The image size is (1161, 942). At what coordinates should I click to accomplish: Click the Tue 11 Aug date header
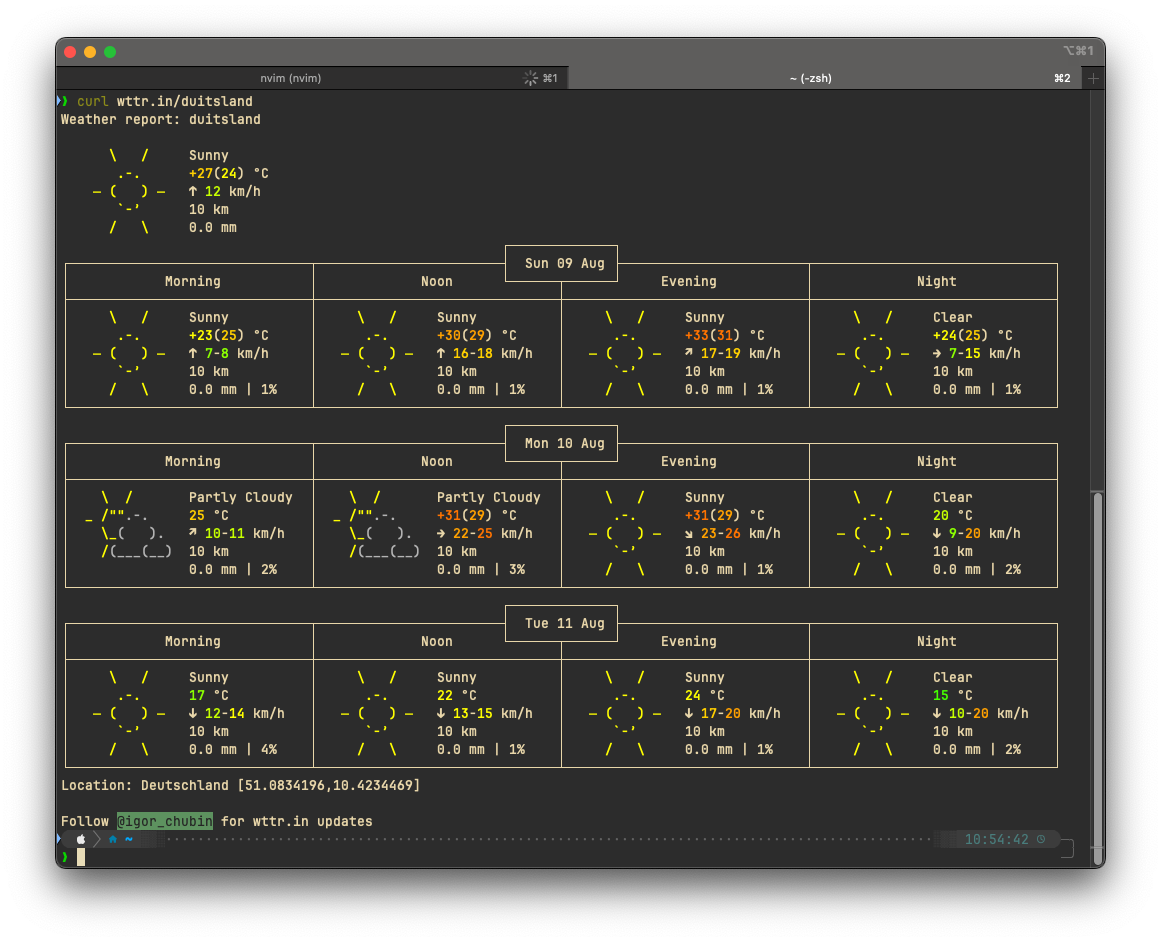coord(564,623)
